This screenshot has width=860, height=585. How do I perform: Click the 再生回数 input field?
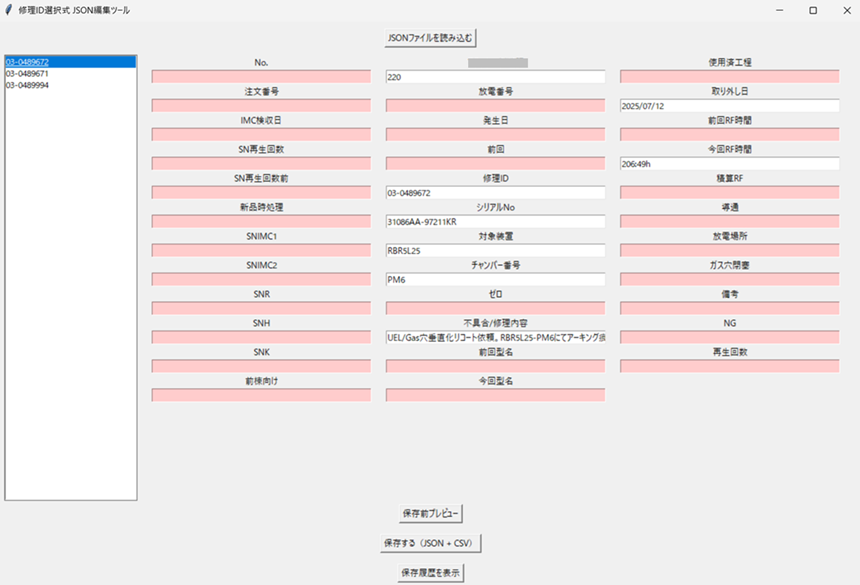pos(729,367)
